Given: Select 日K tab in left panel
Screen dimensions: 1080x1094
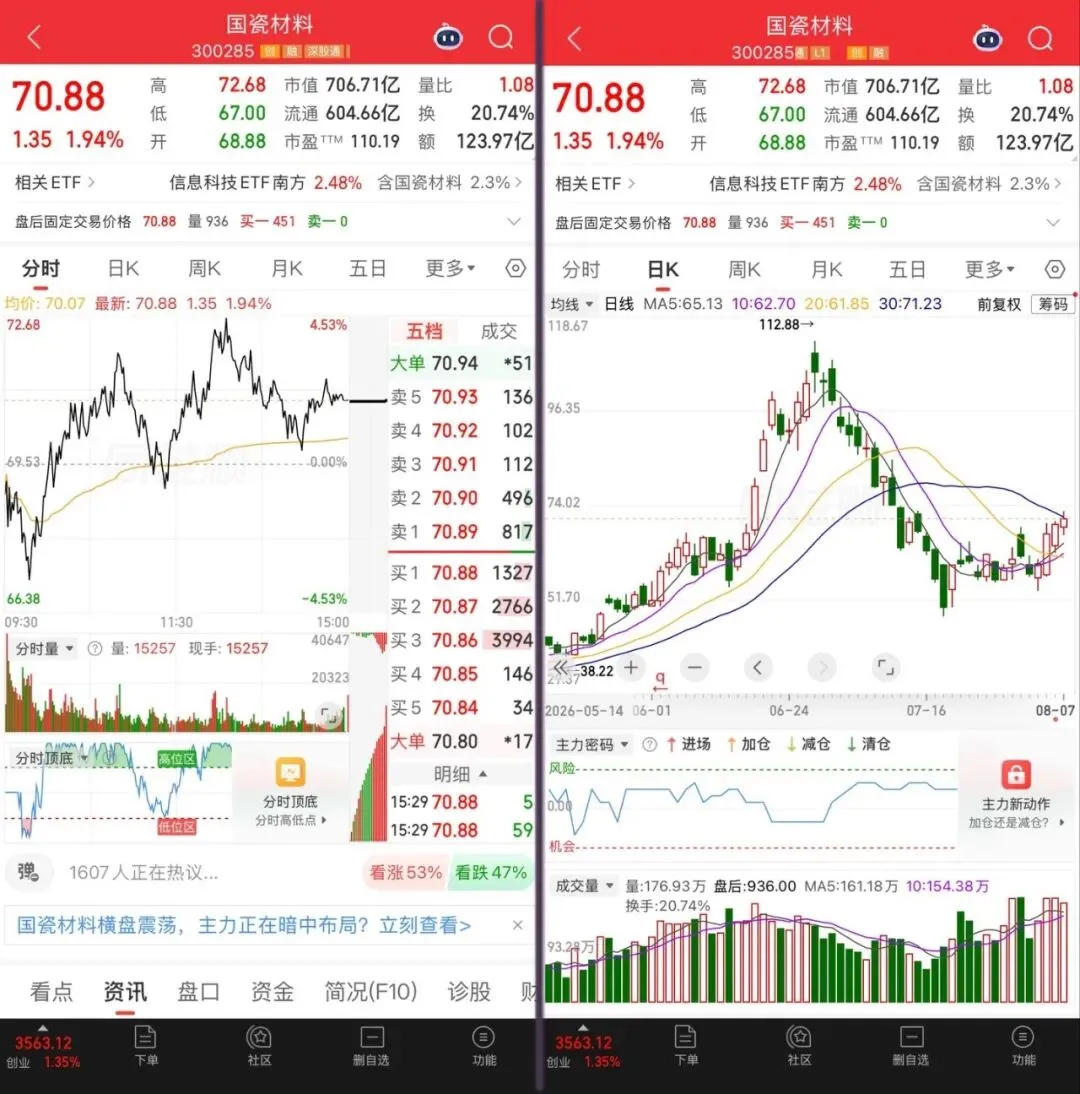Looking at the screenshot, I should point(123,268).
